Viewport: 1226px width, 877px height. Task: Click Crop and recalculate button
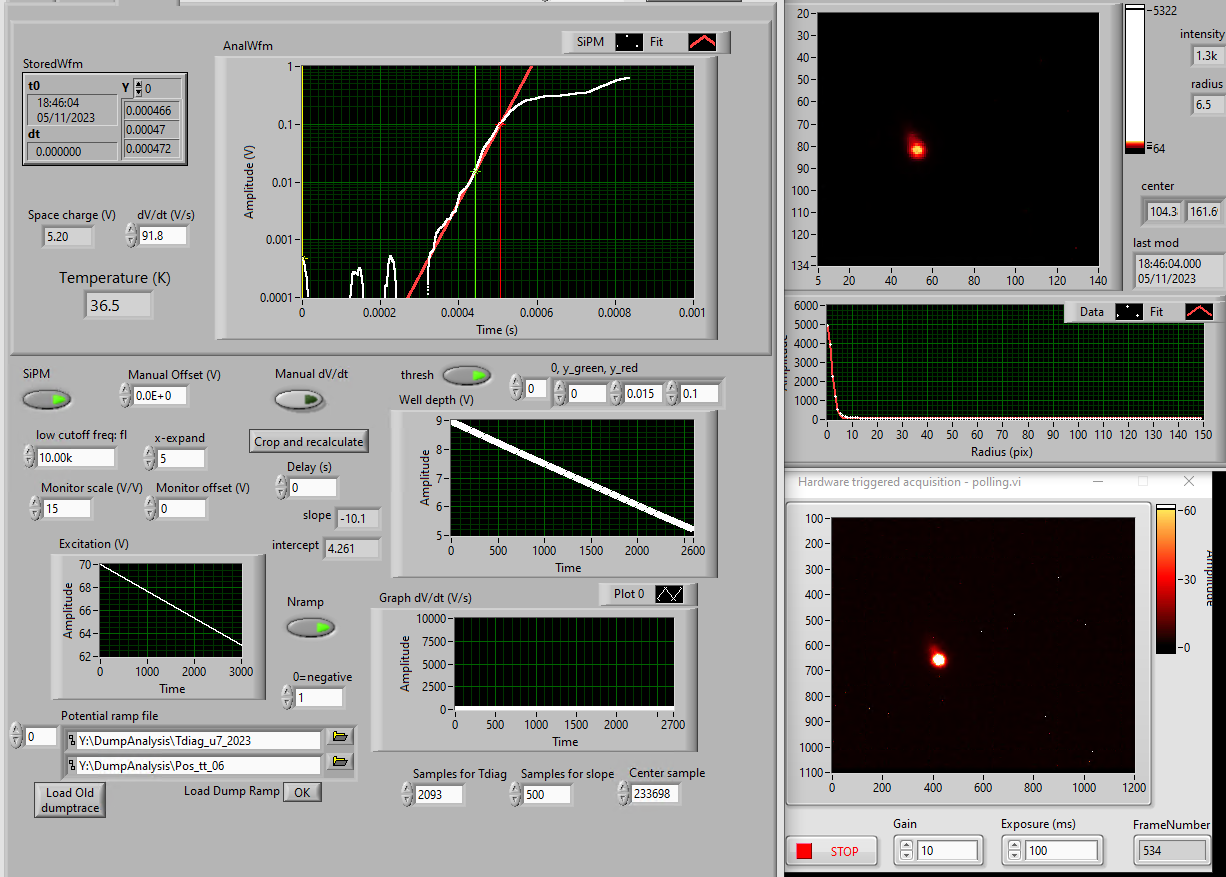(x=309, y=441)
